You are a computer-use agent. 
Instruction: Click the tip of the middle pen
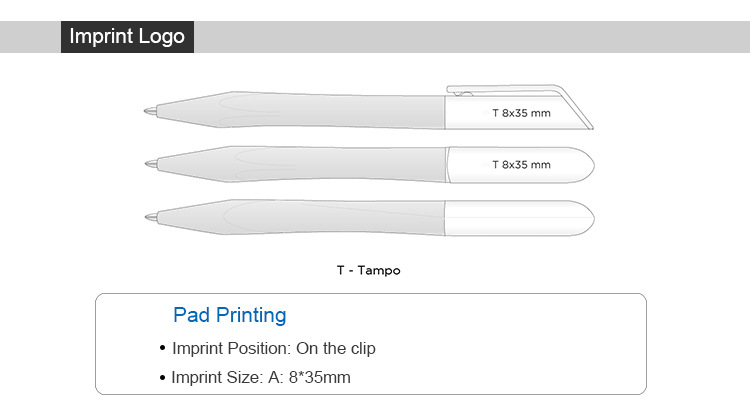click(152, 164)
